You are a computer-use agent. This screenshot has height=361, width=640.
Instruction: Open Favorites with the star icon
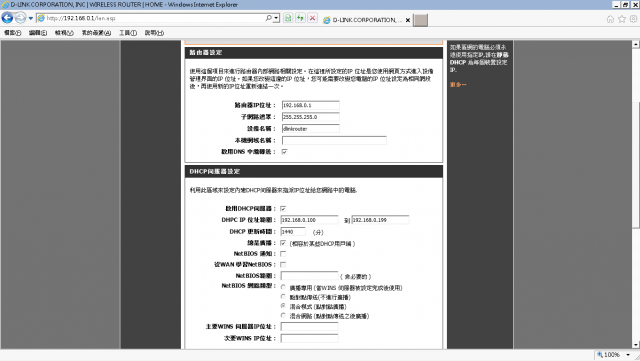point(622,19)
